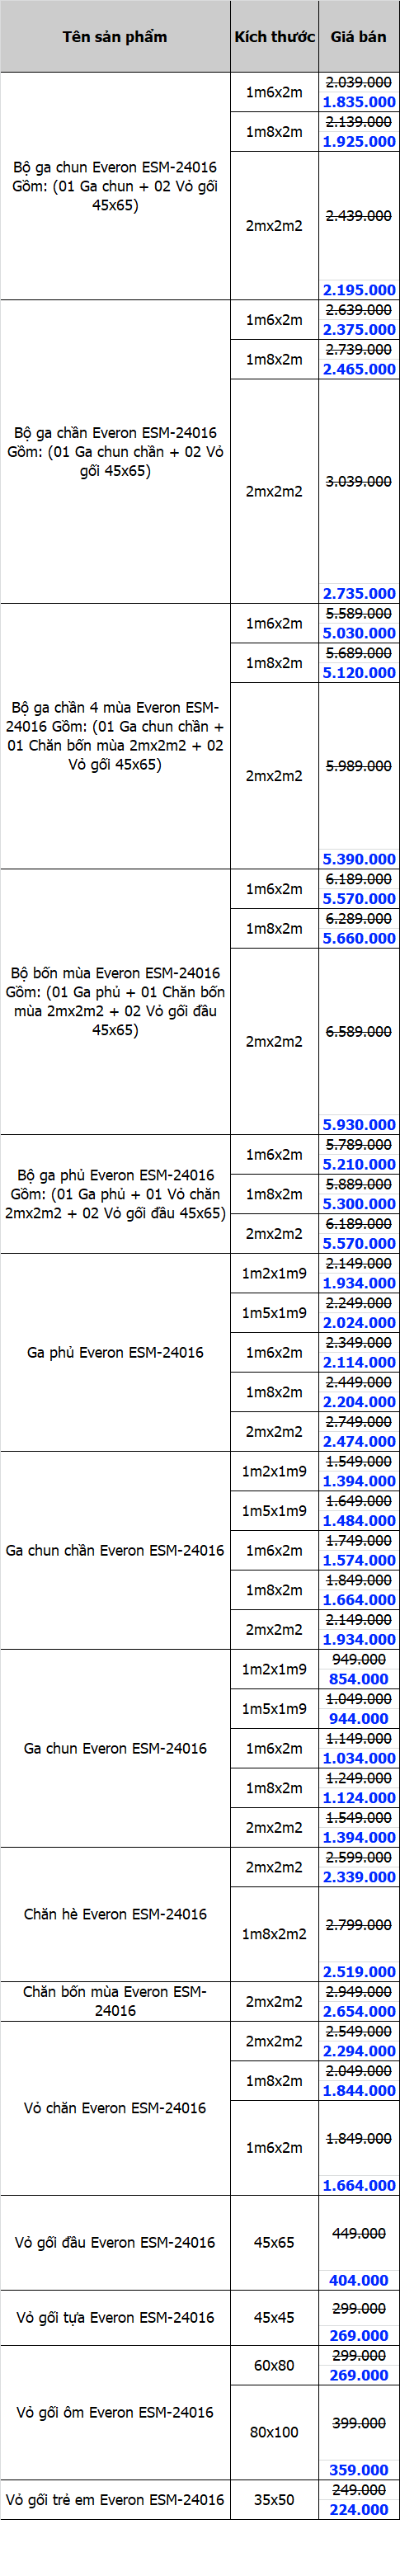
Task: Select the 'Bộ ga phủ Everon ESM-24016' product cell
Action: coord(115,1194)
